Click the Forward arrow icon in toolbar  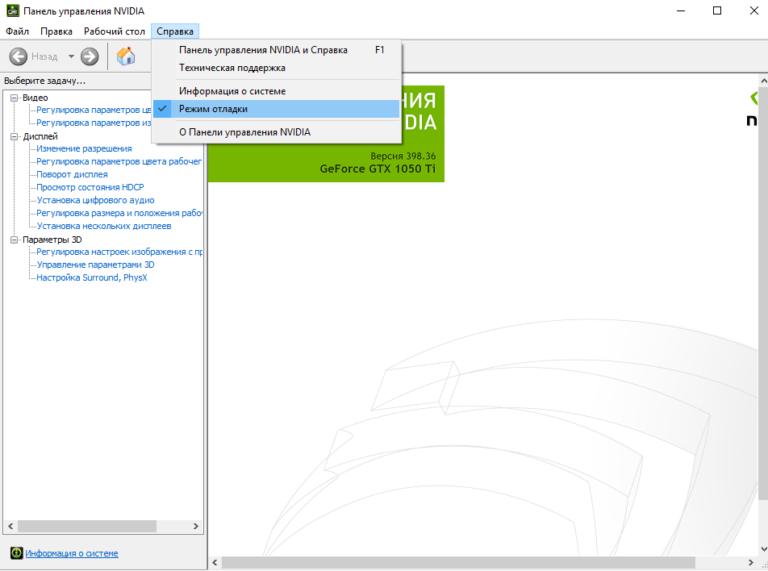point(90,57)
